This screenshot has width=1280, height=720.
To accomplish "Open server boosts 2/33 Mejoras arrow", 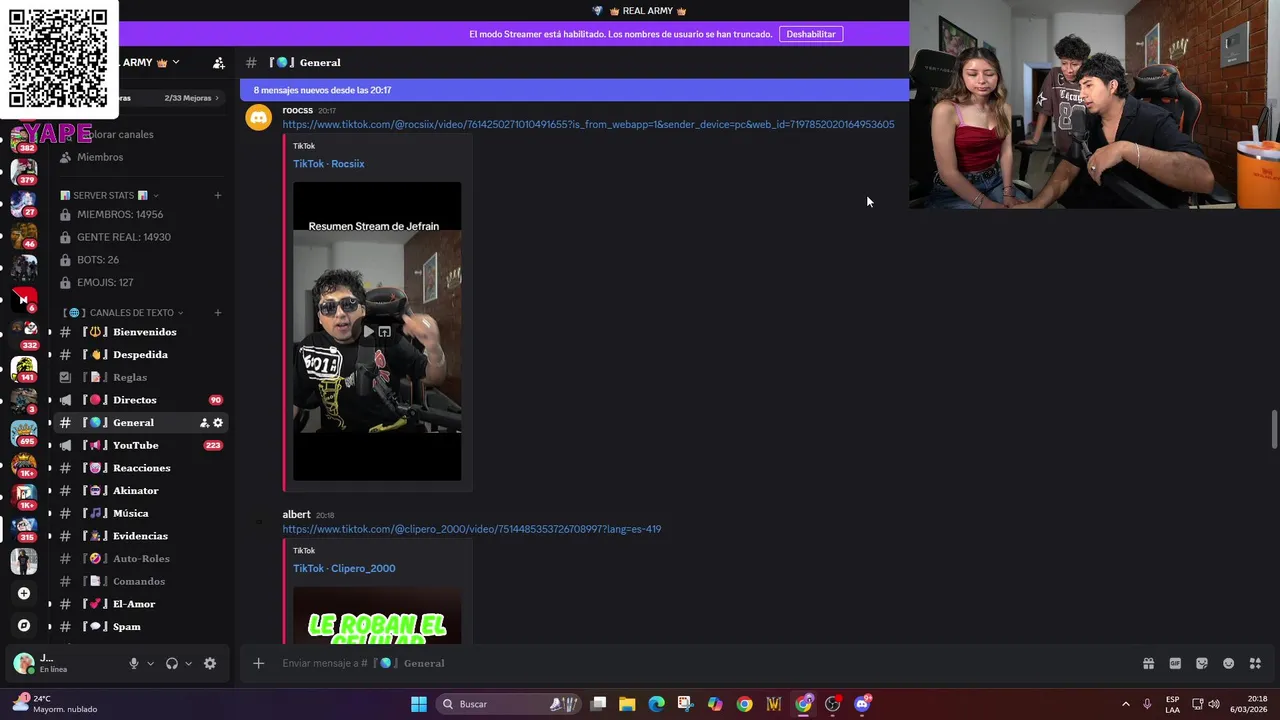I will (217, 98).
